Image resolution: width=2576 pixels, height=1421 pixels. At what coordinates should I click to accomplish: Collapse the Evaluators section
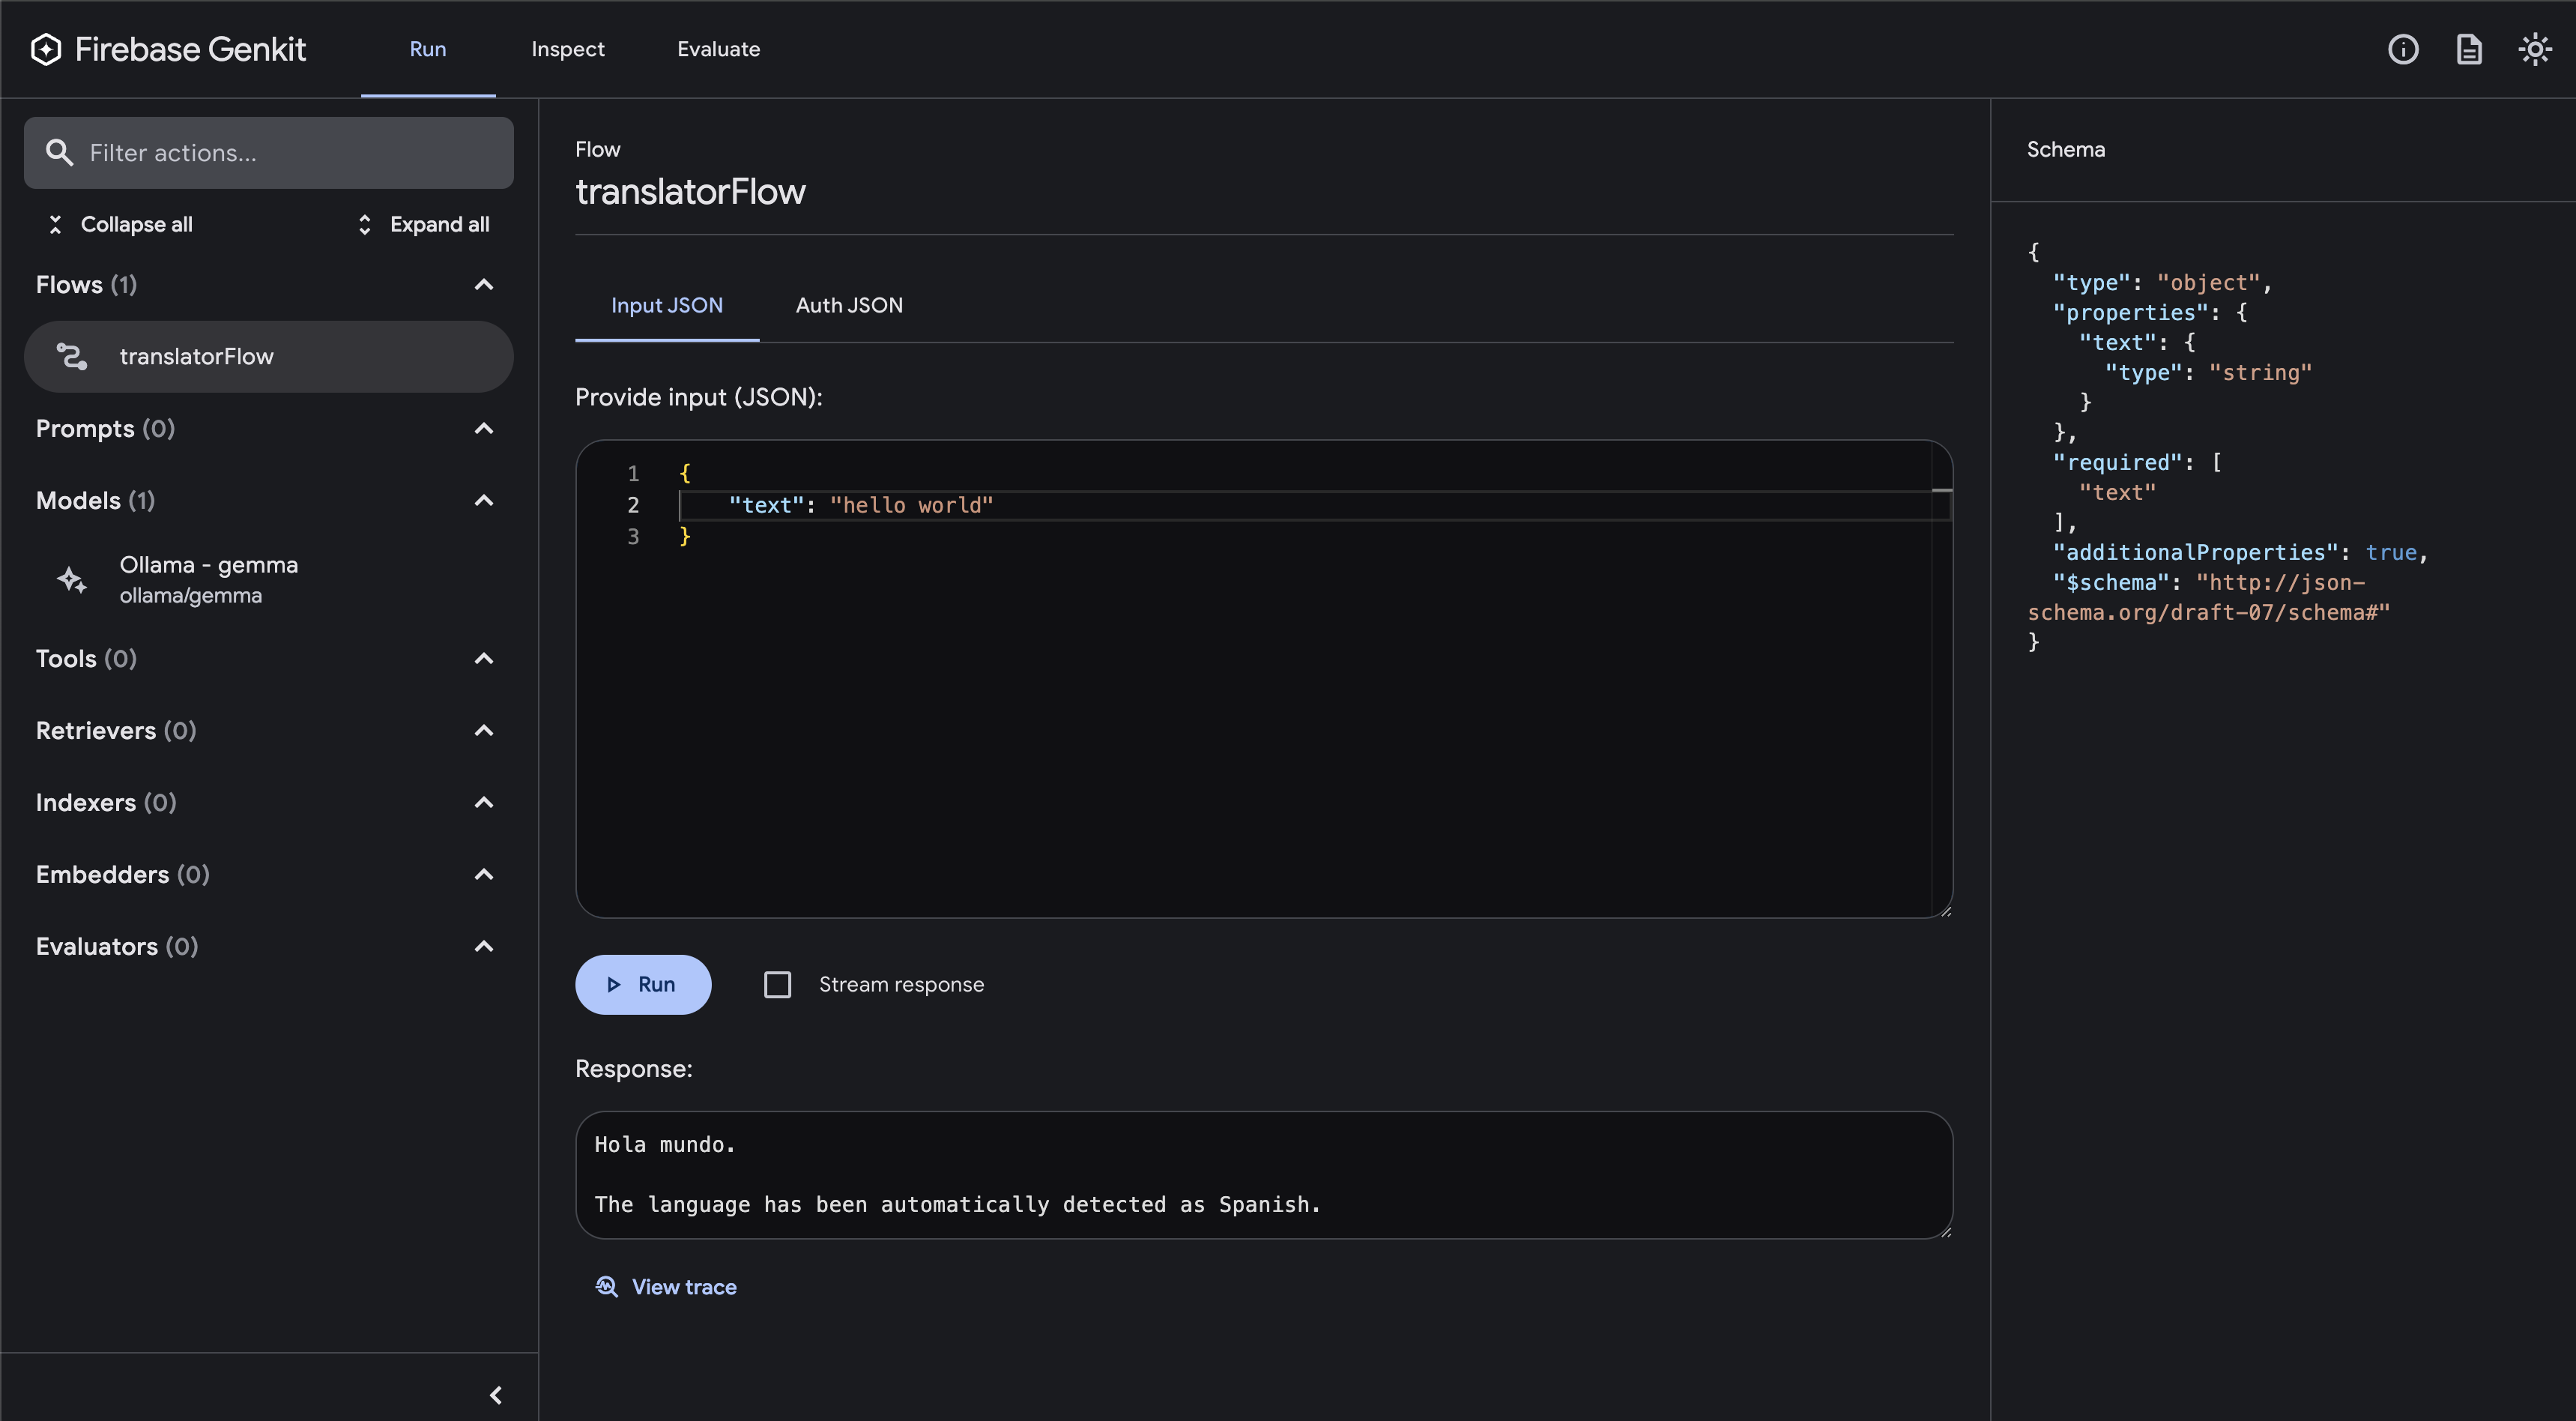484,947
